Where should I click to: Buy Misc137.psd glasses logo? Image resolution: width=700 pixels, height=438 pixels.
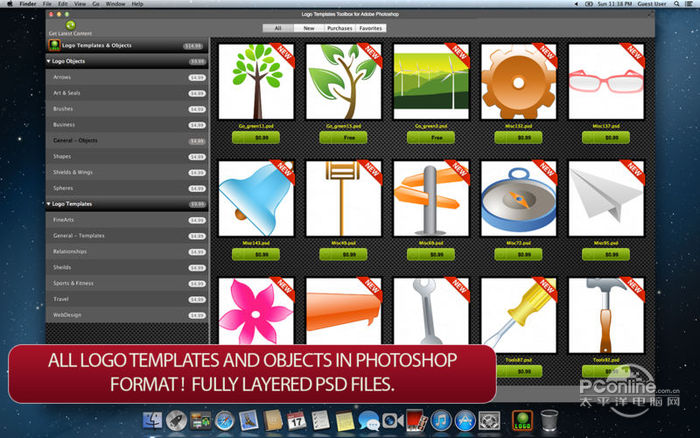coord(606,138)
